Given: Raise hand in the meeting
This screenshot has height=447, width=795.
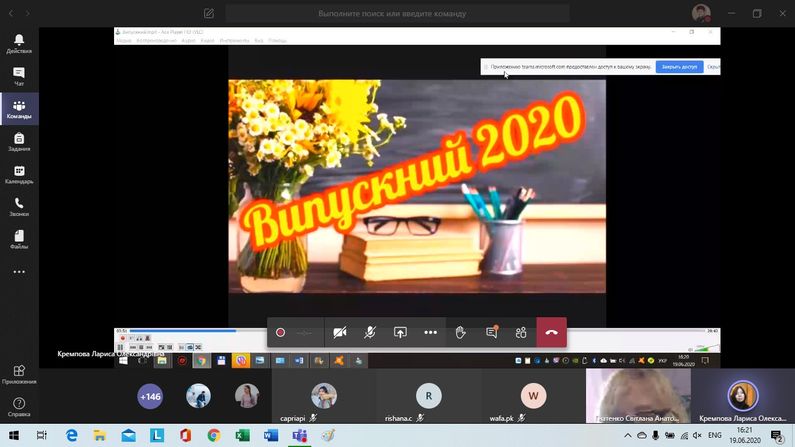Looking at the screenshot, I should [x=460, y=332].
